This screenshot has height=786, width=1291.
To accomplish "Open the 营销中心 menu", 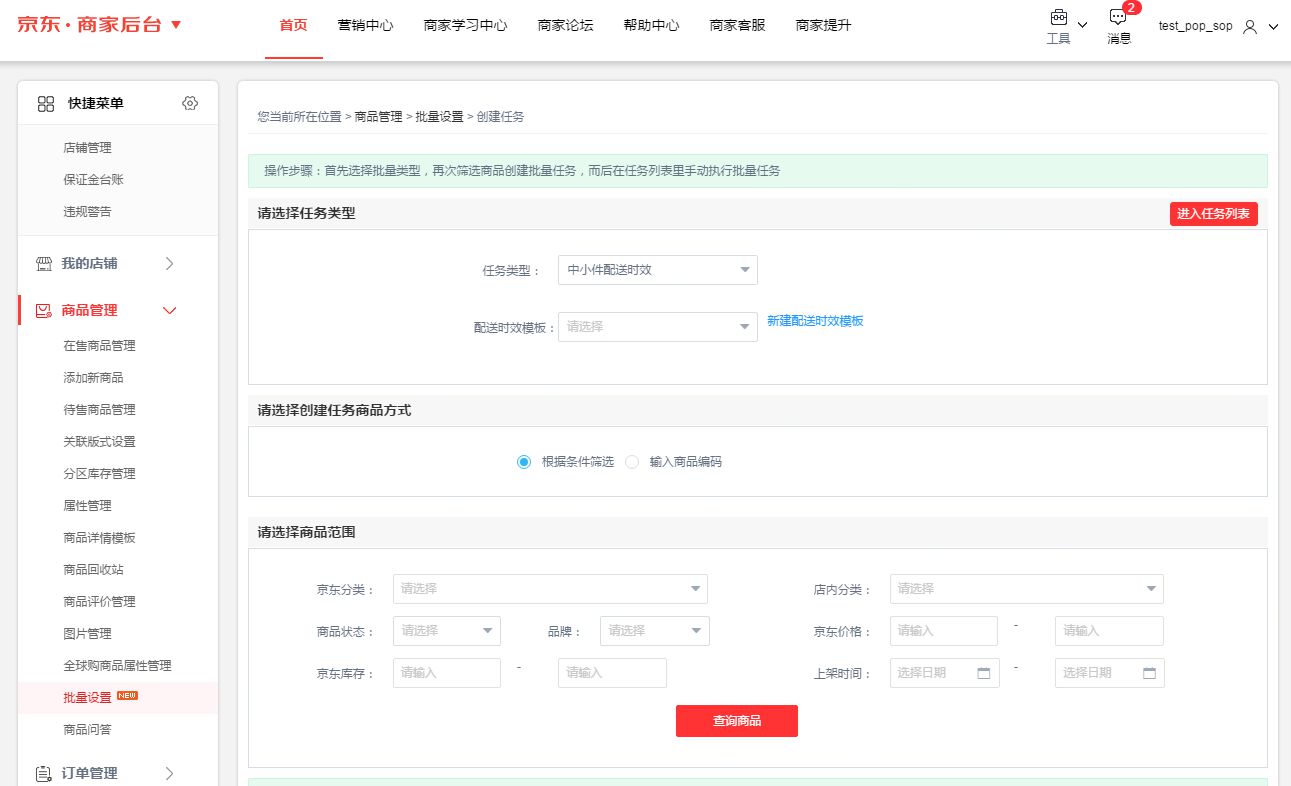I will click(x=366, y=26).
